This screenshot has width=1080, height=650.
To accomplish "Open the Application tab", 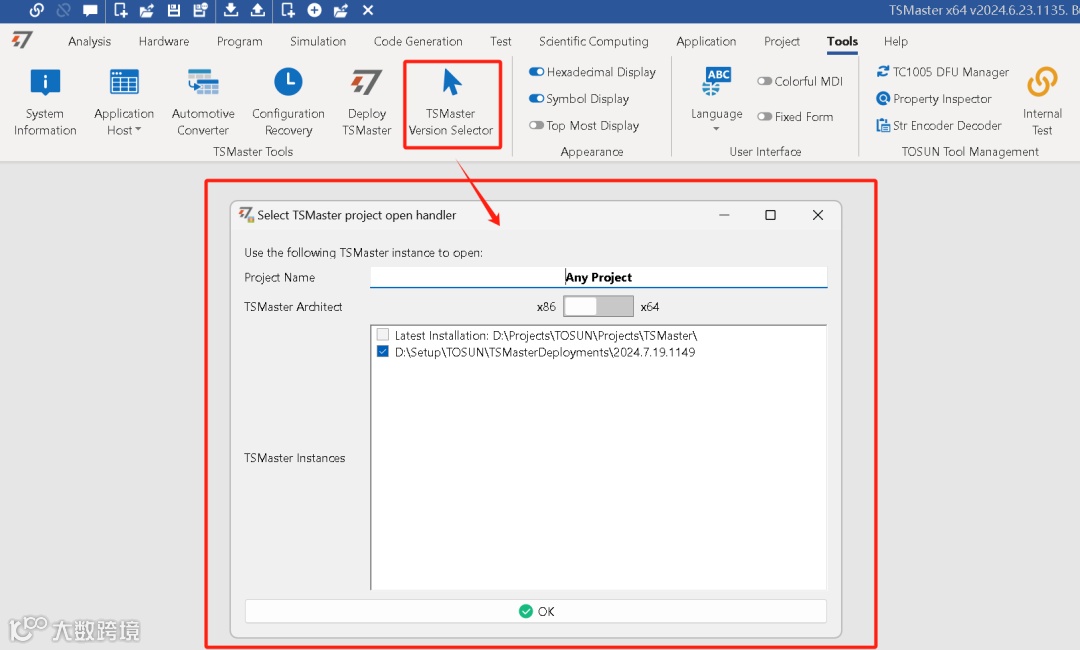I will coord(706,41).
